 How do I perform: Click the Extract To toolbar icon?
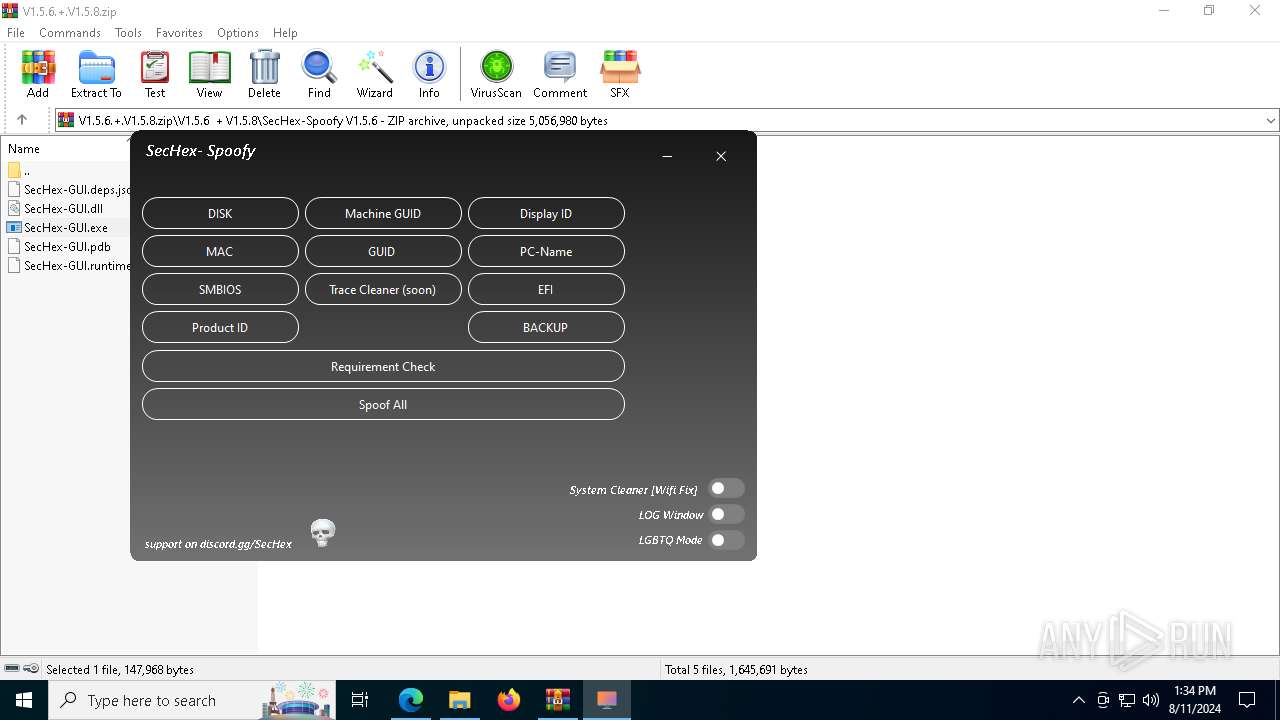point(96,75)
